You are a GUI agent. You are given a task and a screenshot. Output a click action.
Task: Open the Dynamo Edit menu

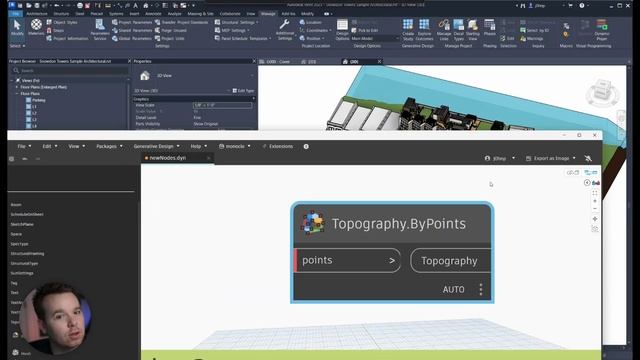click(50, 146)
